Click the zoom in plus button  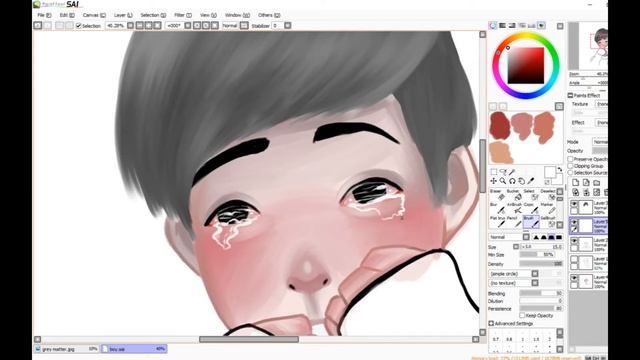[149, 25]
